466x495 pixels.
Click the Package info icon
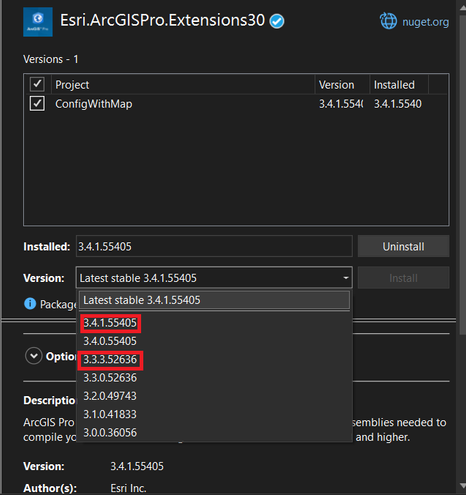(30, 304)
